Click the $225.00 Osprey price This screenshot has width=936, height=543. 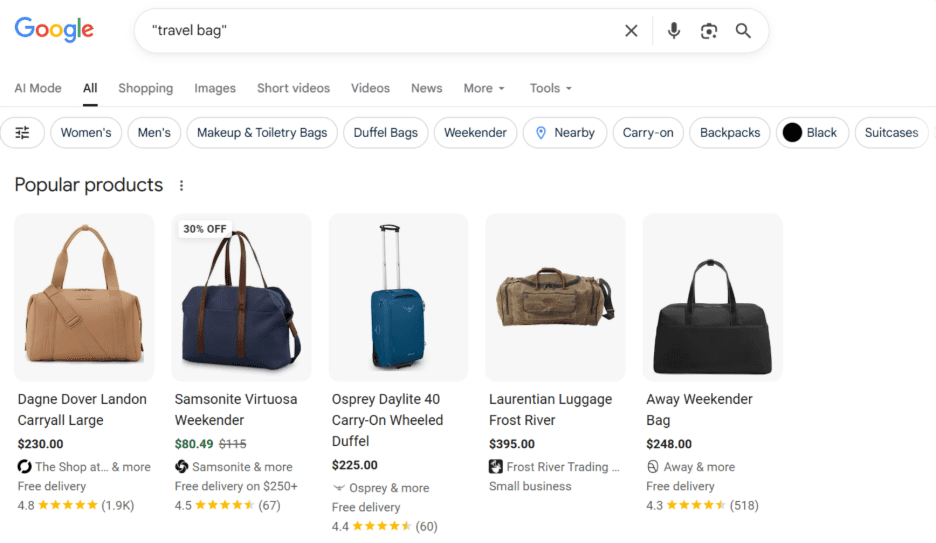point(355,465)
